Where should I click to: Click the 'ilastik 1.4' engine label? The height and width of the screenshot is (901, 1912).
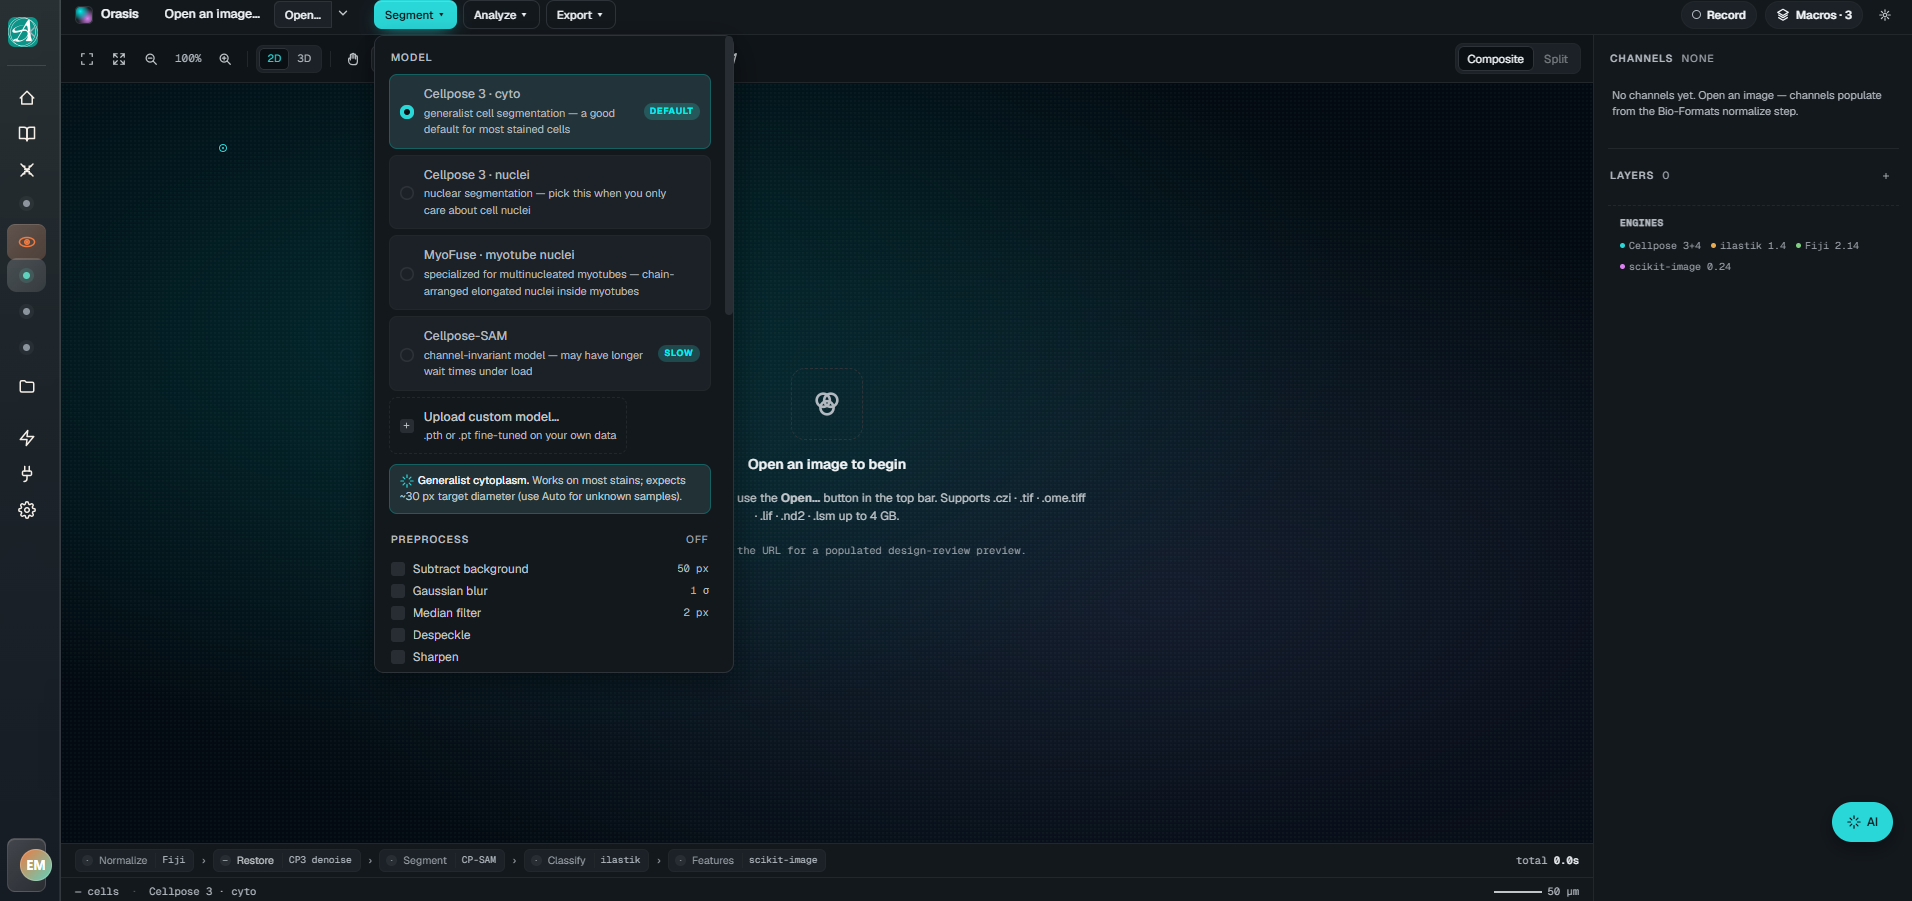(1748, 246)
